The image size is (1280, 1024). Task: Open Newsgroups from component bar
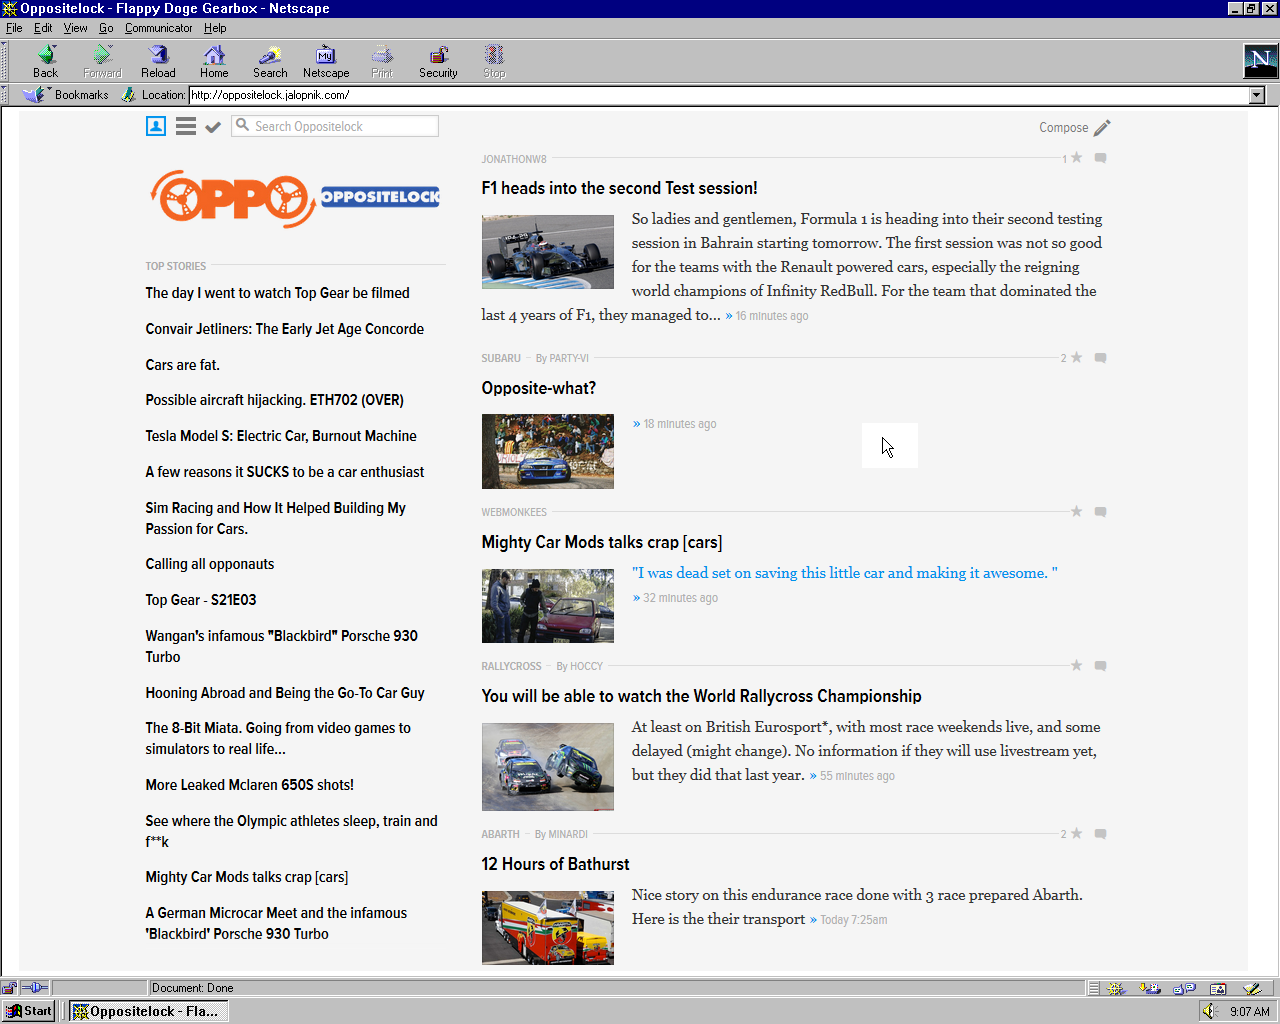tap(1184, 988)
